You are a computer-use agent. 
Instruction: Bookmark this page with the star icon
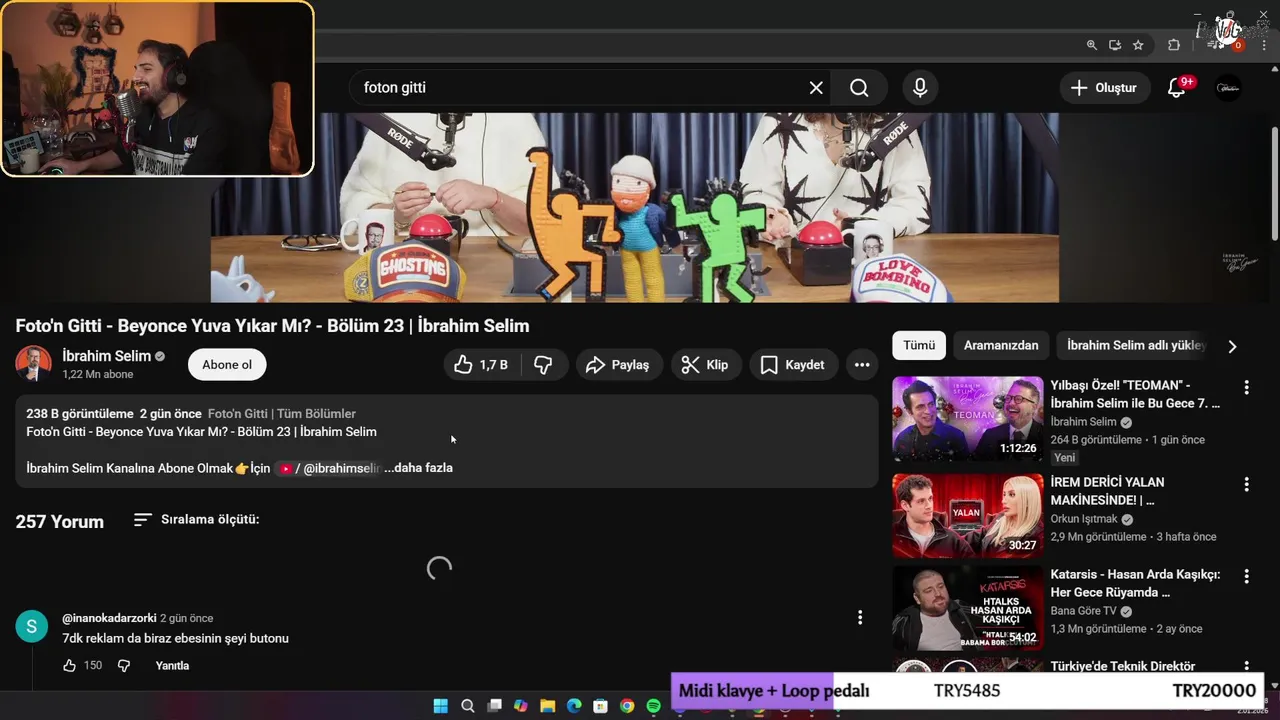point(1138,45)
